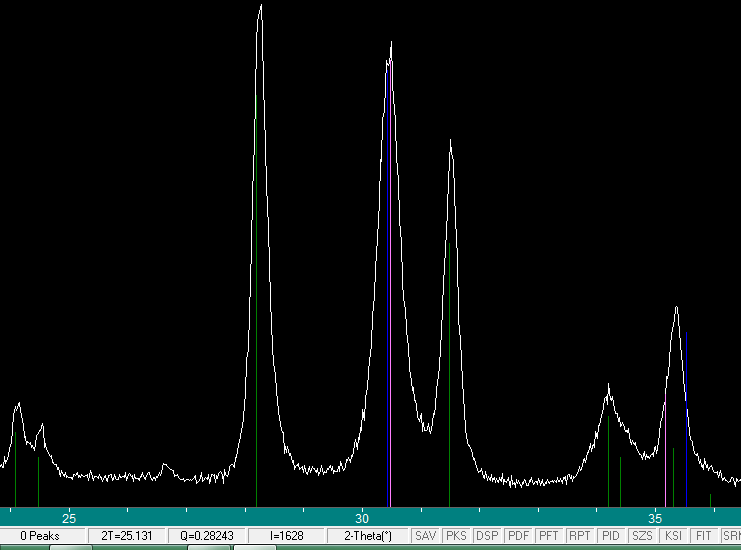Click the PDF status bar button
The height and width of the screenshot is (550, 741).
pyautogui.click(x=518, y=536)
